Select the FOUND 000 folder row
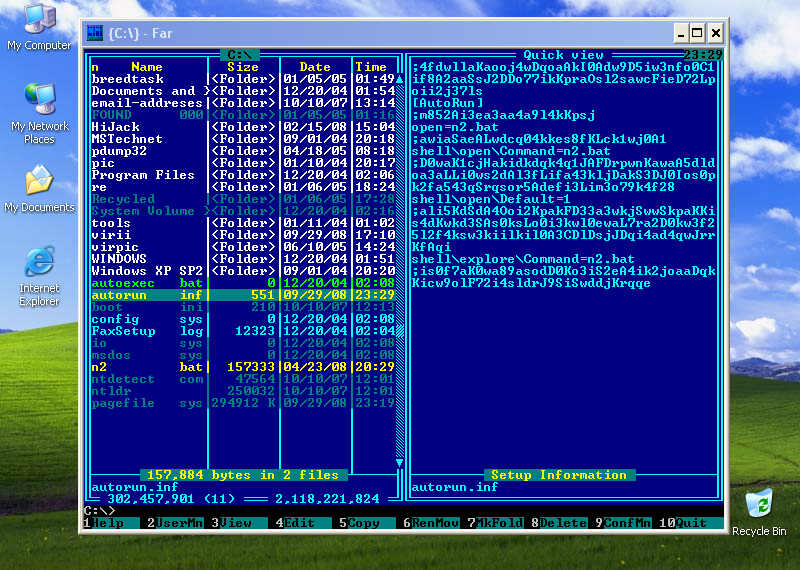The height and width of the screenshot is (570, 800). pos(243,115)
